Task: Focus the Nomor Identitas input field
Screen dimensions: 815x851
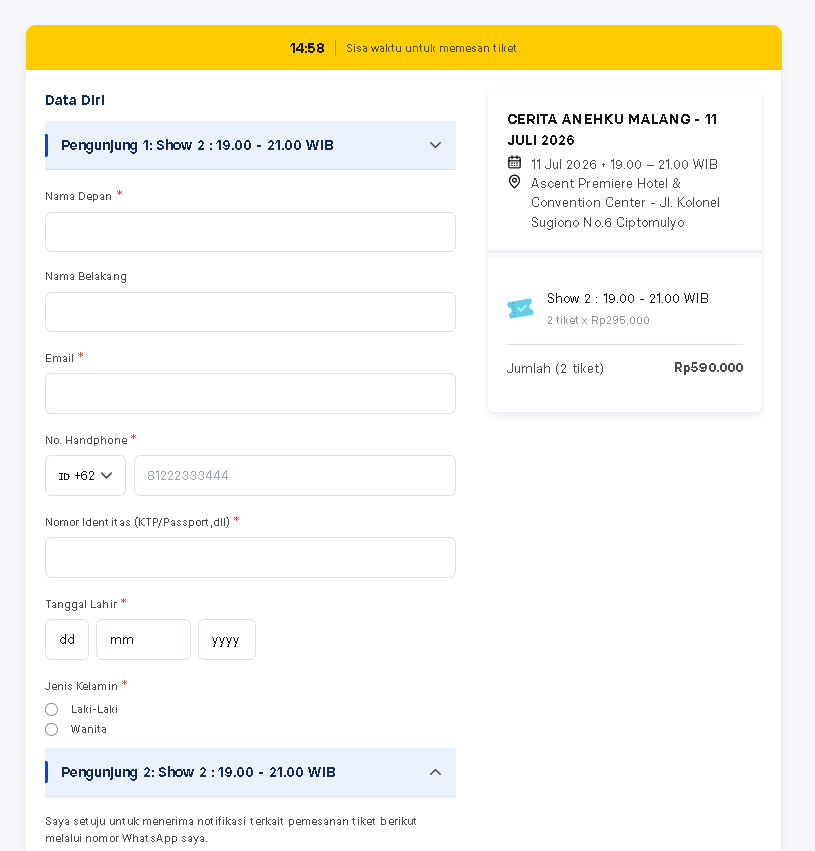Action: pyautogui.click(x=250, y=557)
